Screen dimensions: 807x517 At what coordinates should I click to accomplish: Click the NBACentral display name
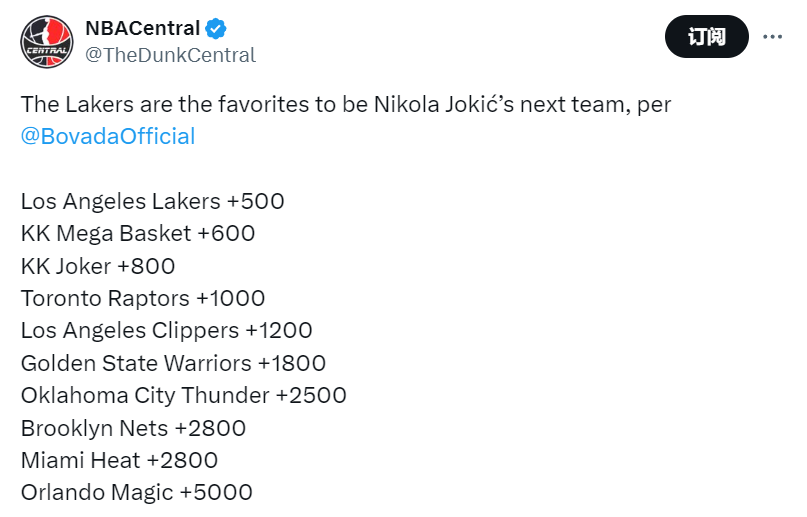(x=143, y=28)
